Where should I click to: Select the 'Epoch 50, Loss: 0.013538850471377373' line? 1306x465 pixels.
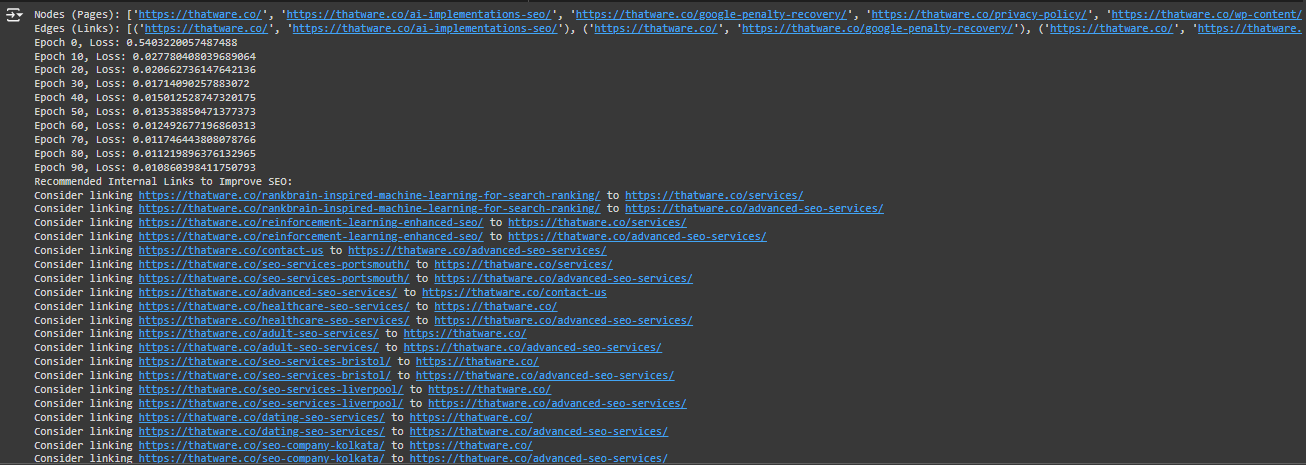145,111
